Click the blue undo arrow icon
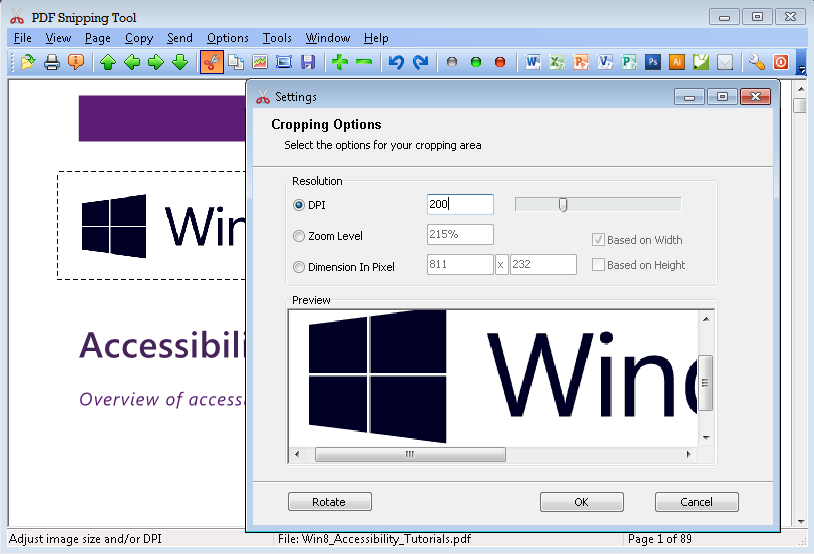This screenshot has width=814, height=554. (x=396, y=62)
